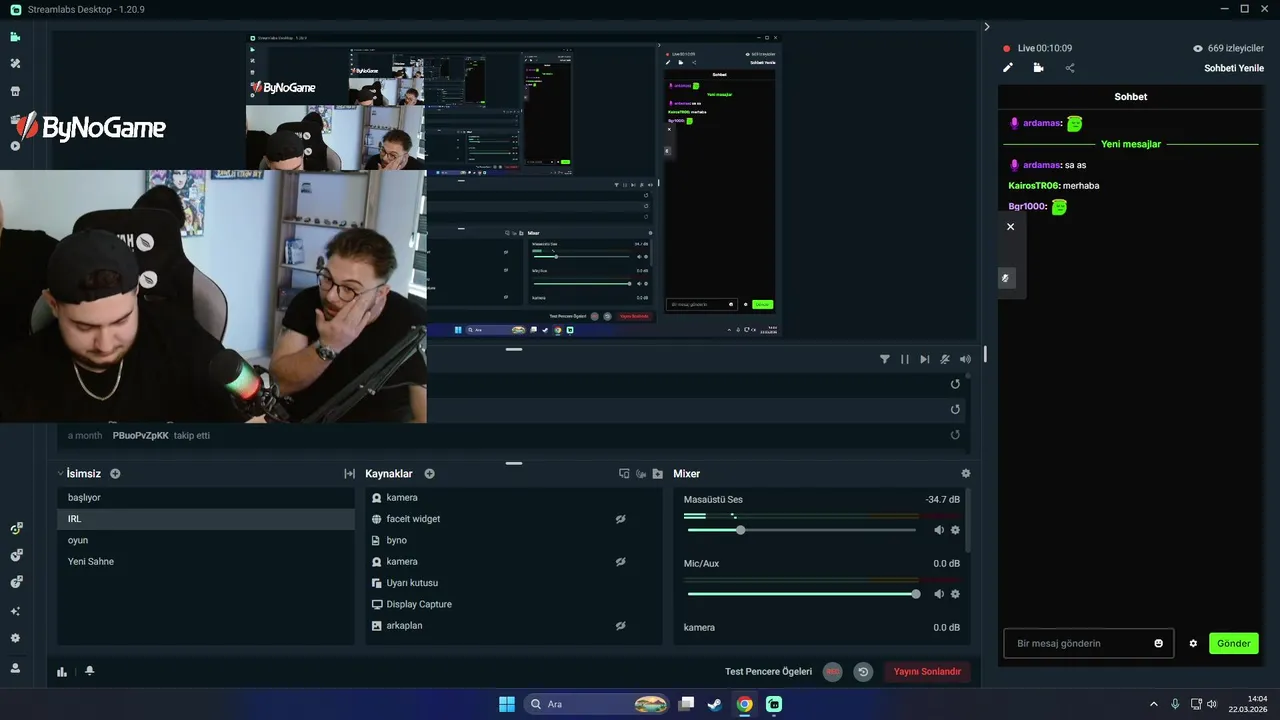Image resolution: width=1280 pixels, height=720 pixels.
Task: Open the emoji picker in chat input
Action: coord(1159,643)
